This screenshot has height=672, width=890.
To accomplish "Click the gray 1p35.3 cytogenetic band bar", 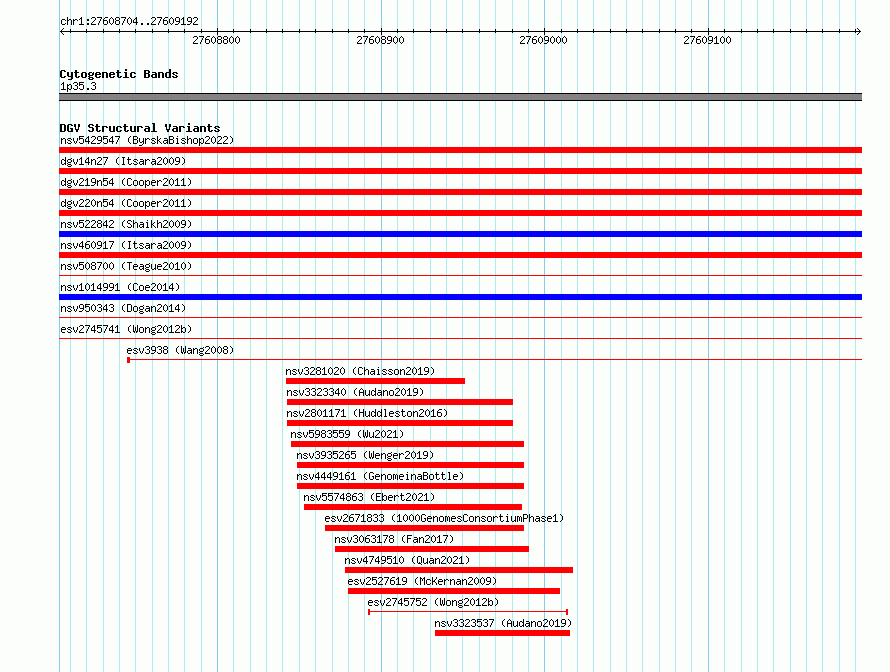I will (x=460, y=97).
